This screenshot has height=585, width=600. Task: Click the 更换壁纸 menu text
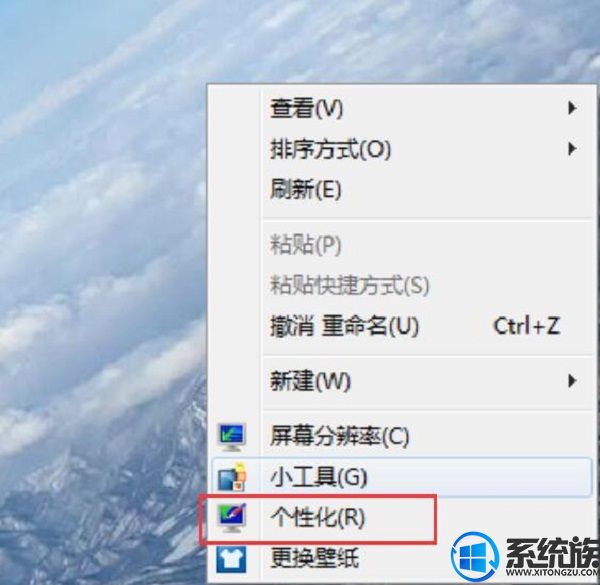click(x=315, y=558)
